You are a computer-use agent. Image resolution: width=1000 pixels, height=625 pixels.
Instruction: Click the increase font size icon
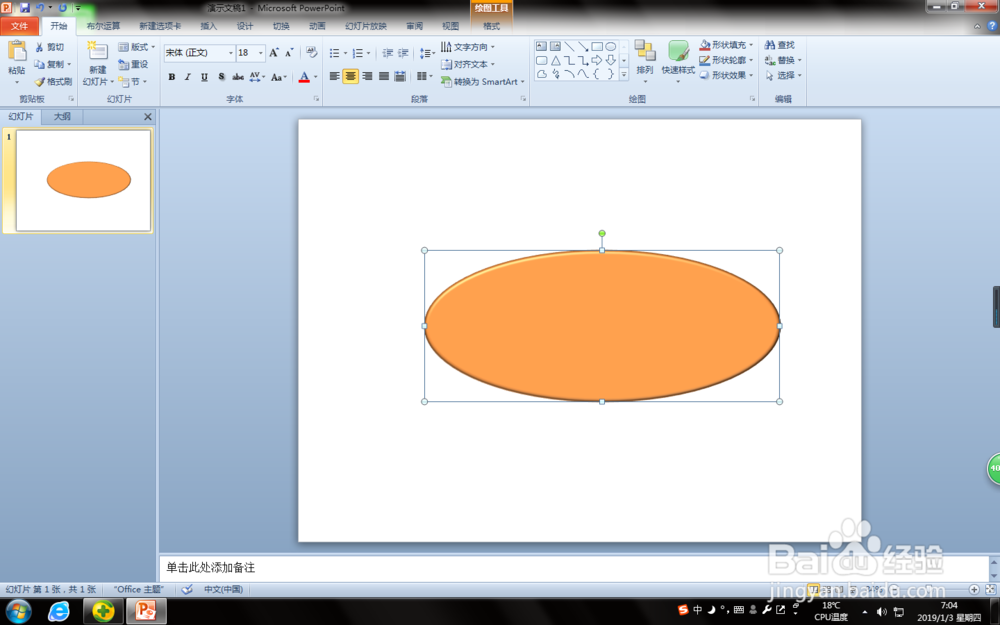point(274,52)
